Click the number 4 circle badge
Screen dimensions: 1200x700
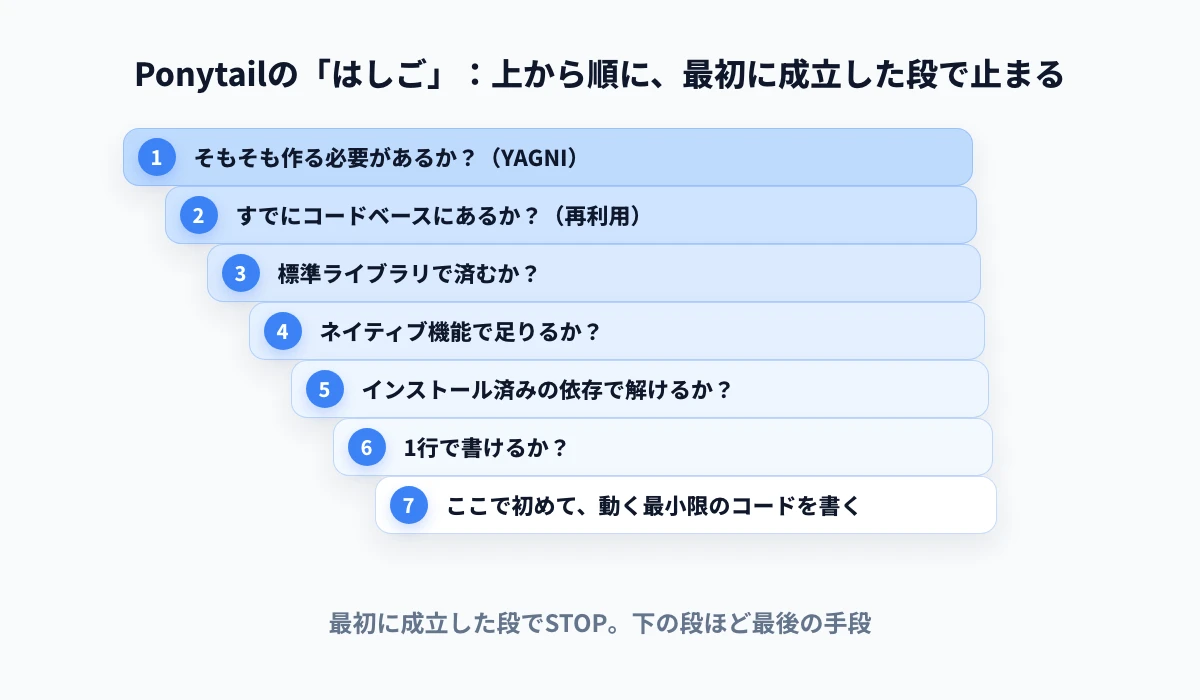(x=283, y=331)
